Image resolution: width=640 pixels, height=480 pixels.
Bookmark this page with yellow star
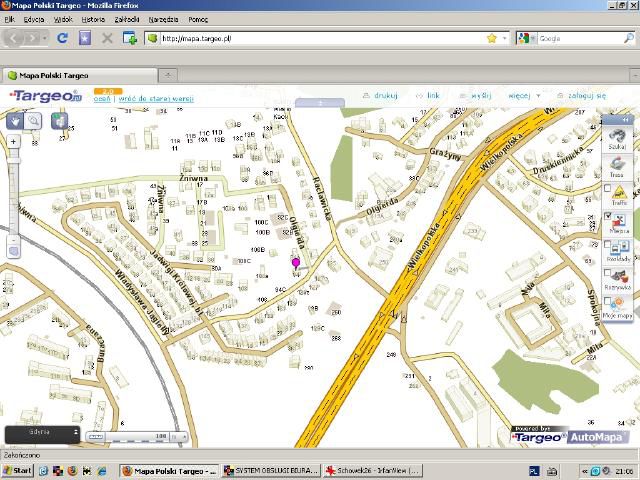coord(492,38)
